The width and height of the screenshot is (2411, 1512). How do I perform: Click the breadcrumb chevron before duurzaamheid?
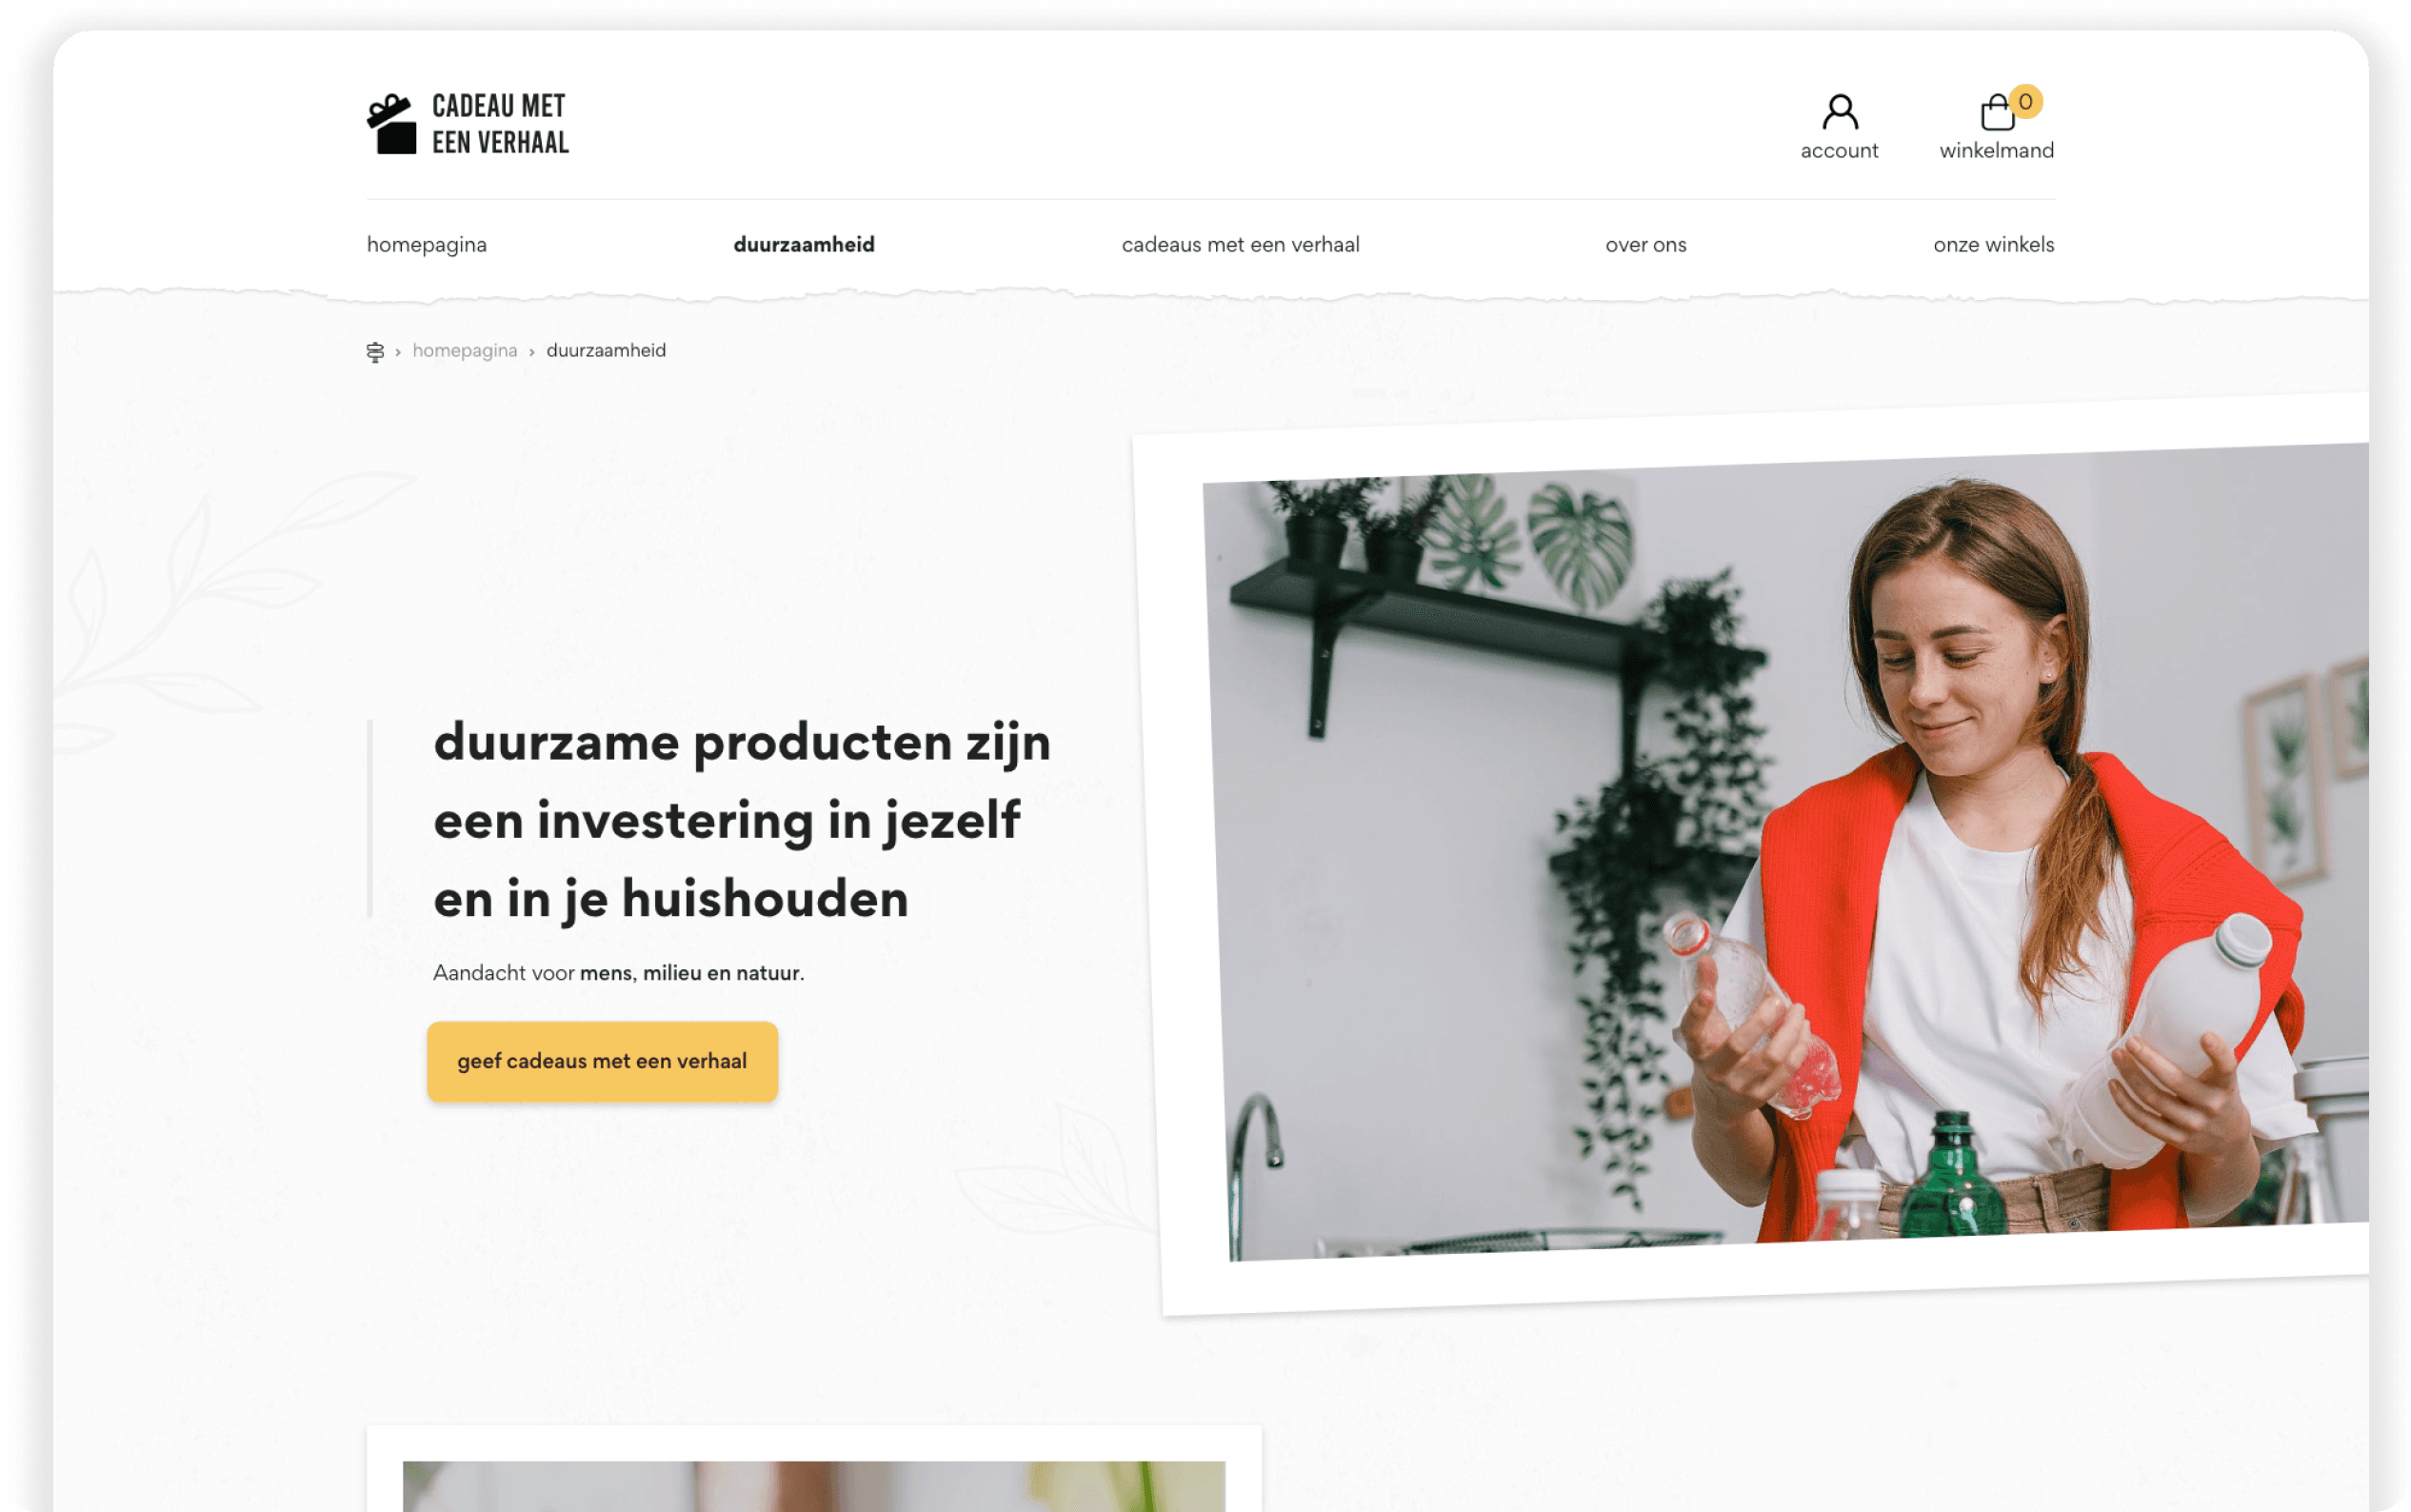coord(532,352)
